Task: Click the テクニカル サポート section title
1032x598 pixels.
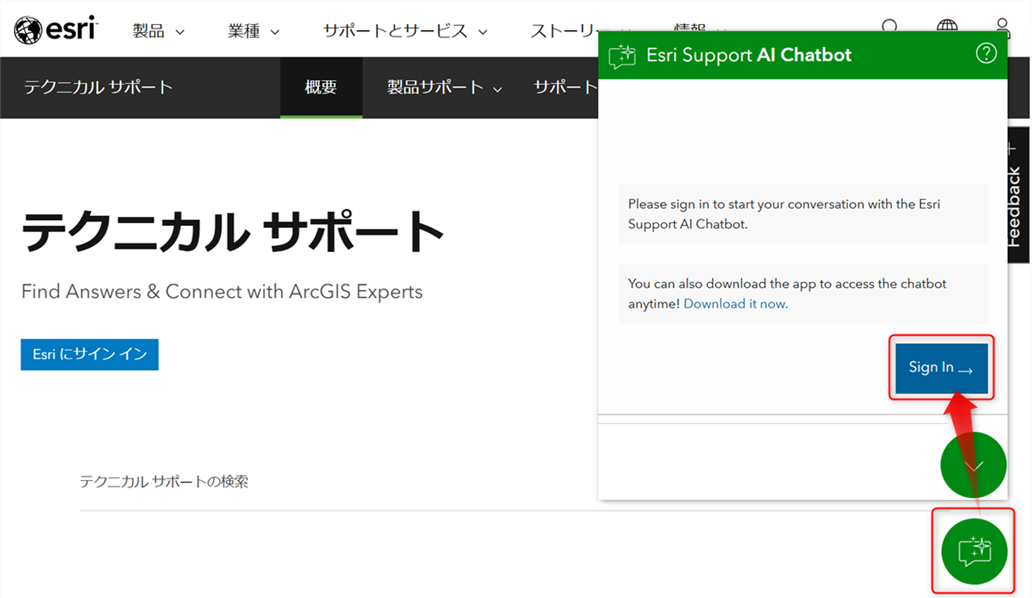Action: click(x=99, y=87)
